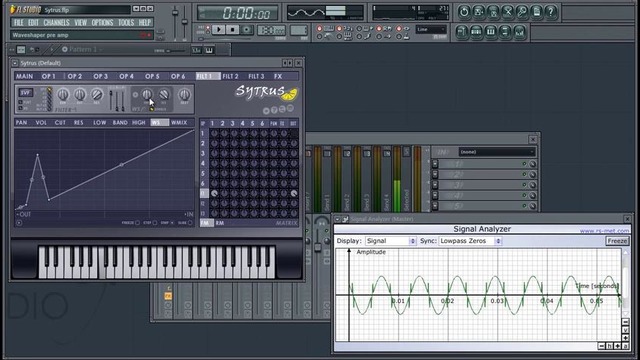Select the WMIX envelope tab
Viewport: 640px width, 360px height.
[x=179, y=122]
